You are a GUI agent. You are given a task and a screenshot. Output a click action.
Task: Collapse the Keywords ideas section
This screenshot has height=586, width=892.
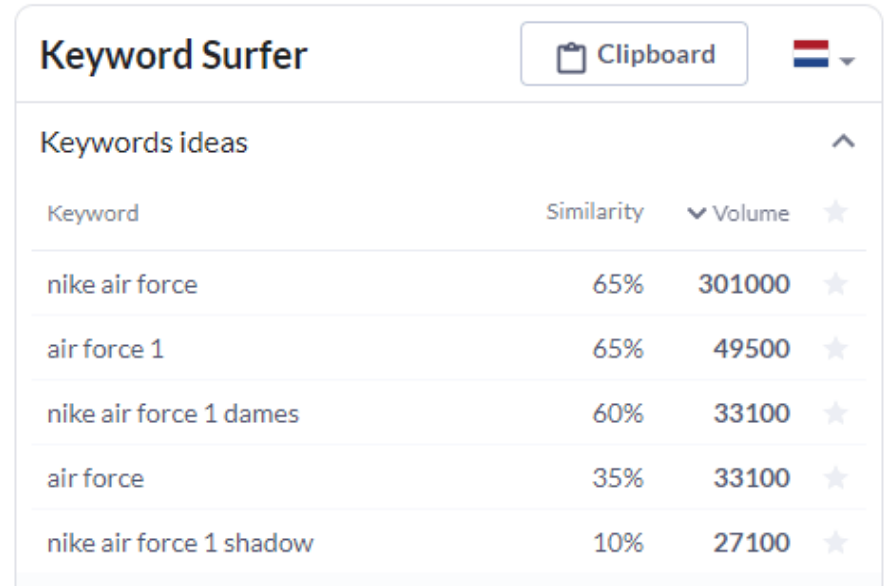pyautogui.click(x=843, y=141)
